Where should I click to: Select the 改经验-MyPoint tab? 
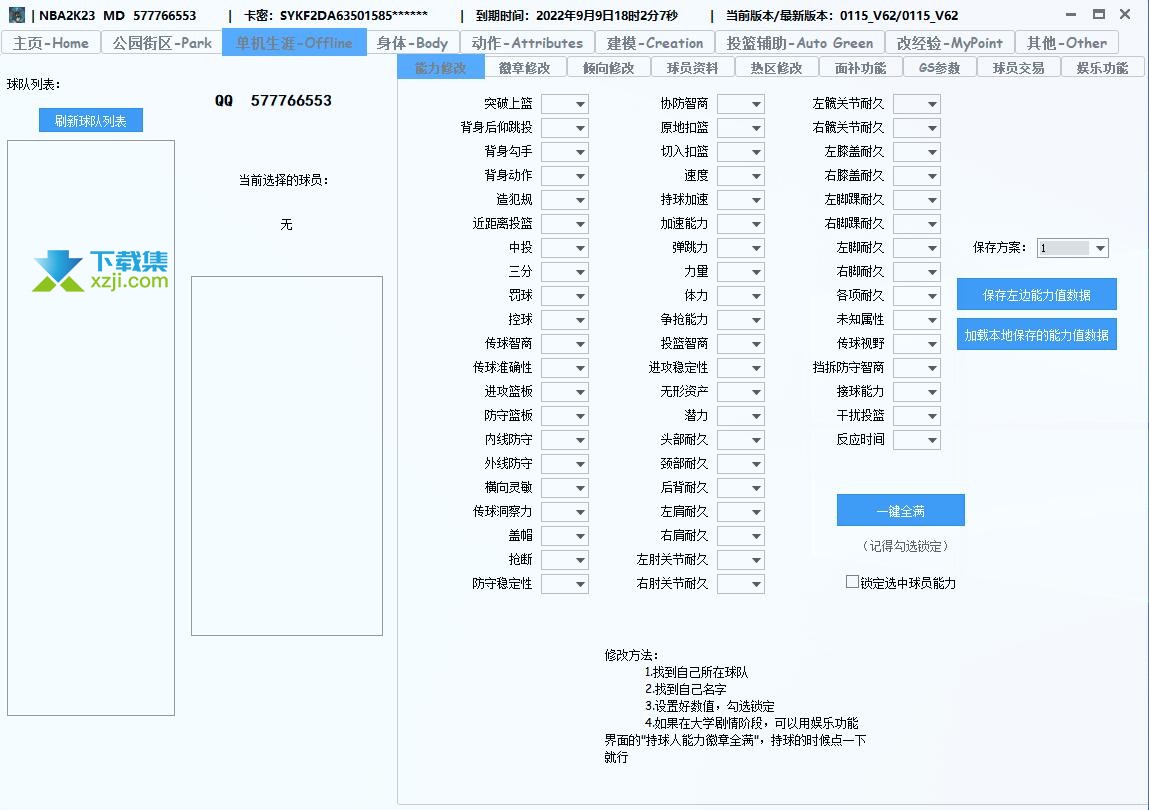950,43
